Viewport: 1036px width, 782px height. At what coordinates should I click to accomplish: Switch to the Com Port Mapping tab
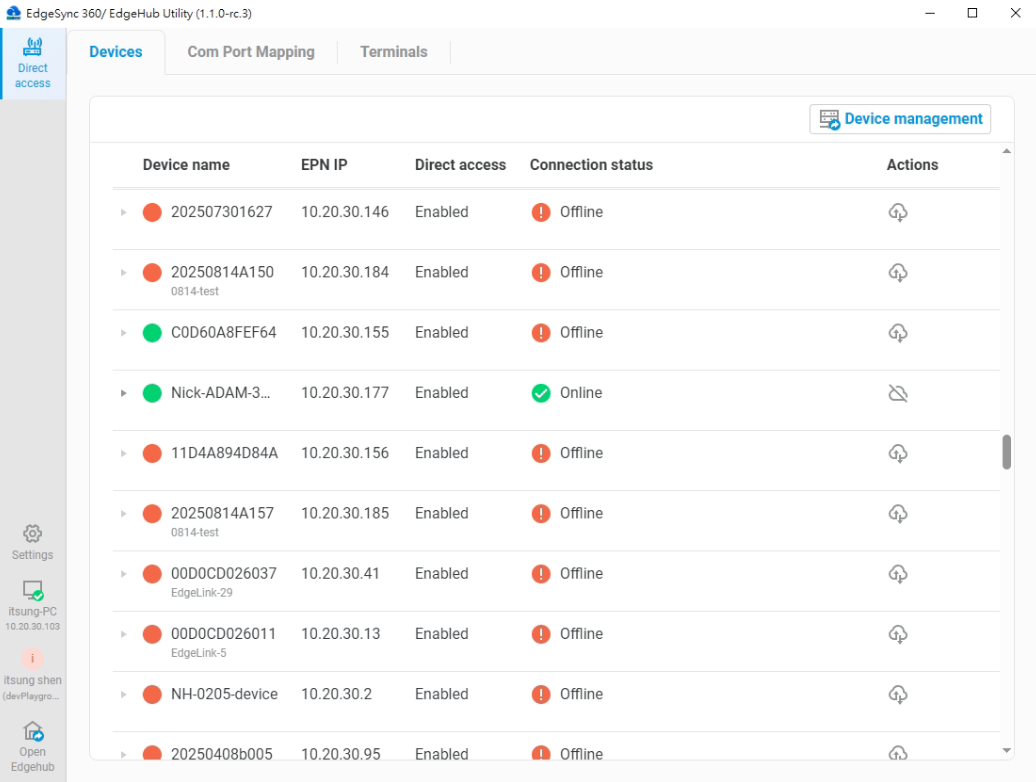(250, 51)
